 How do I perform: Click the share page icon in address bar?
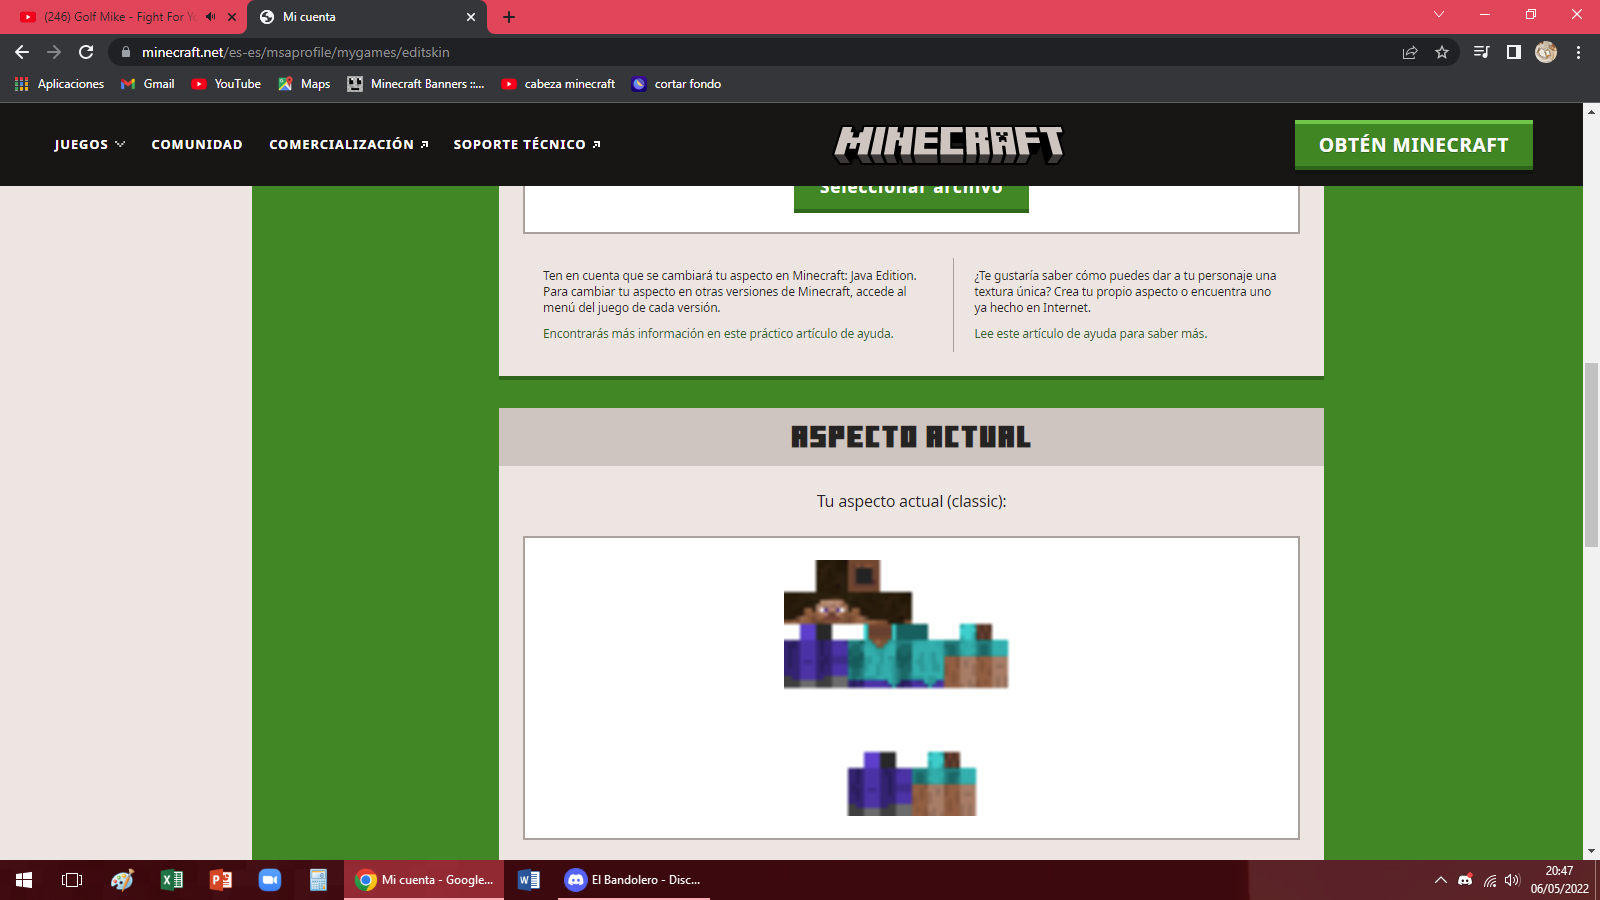(1410, 52)
